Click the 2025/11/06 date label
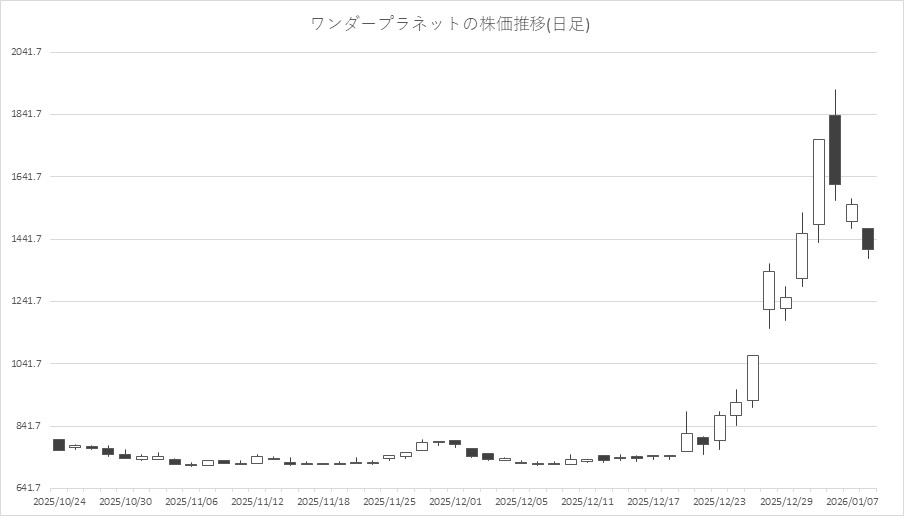This screenshot has height=516, width=904. (x=191, y=501)
